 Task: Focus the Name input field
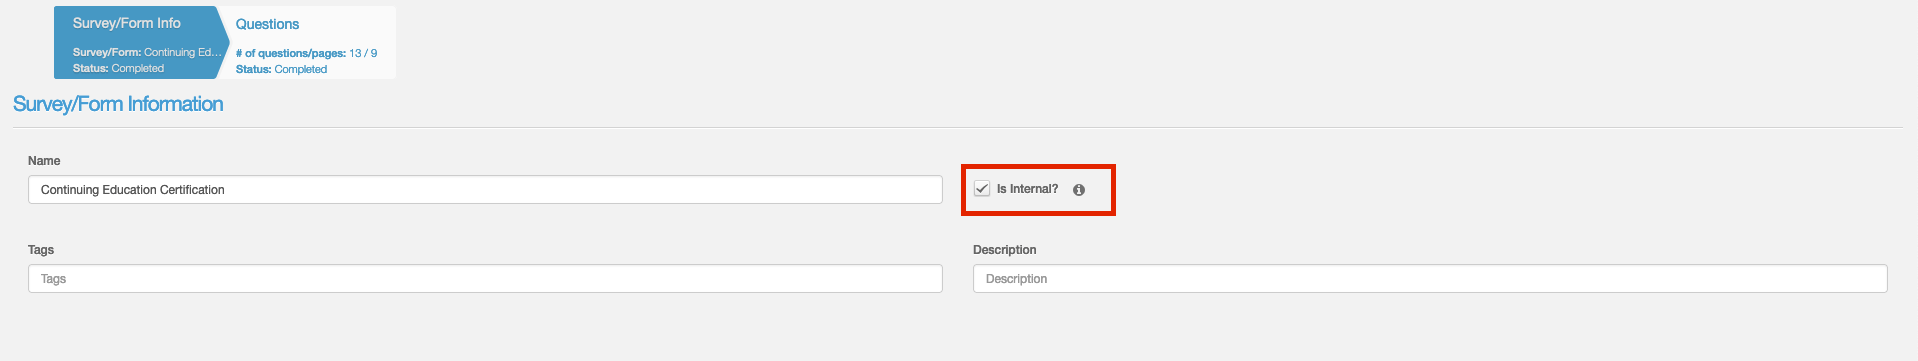(485, 190)
